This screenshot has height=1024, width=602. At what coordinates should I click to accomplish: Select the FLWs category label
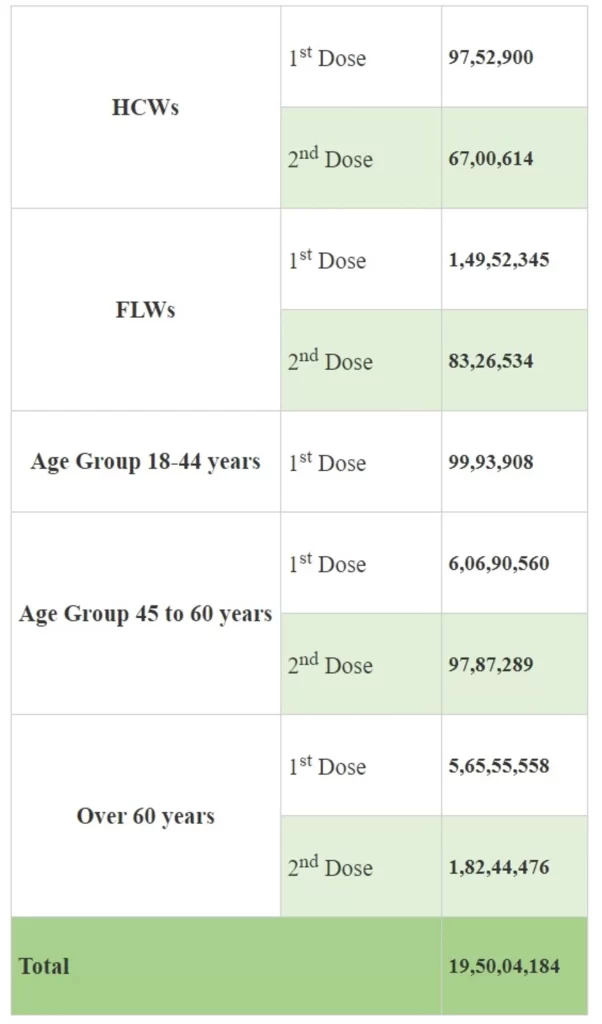145,310
